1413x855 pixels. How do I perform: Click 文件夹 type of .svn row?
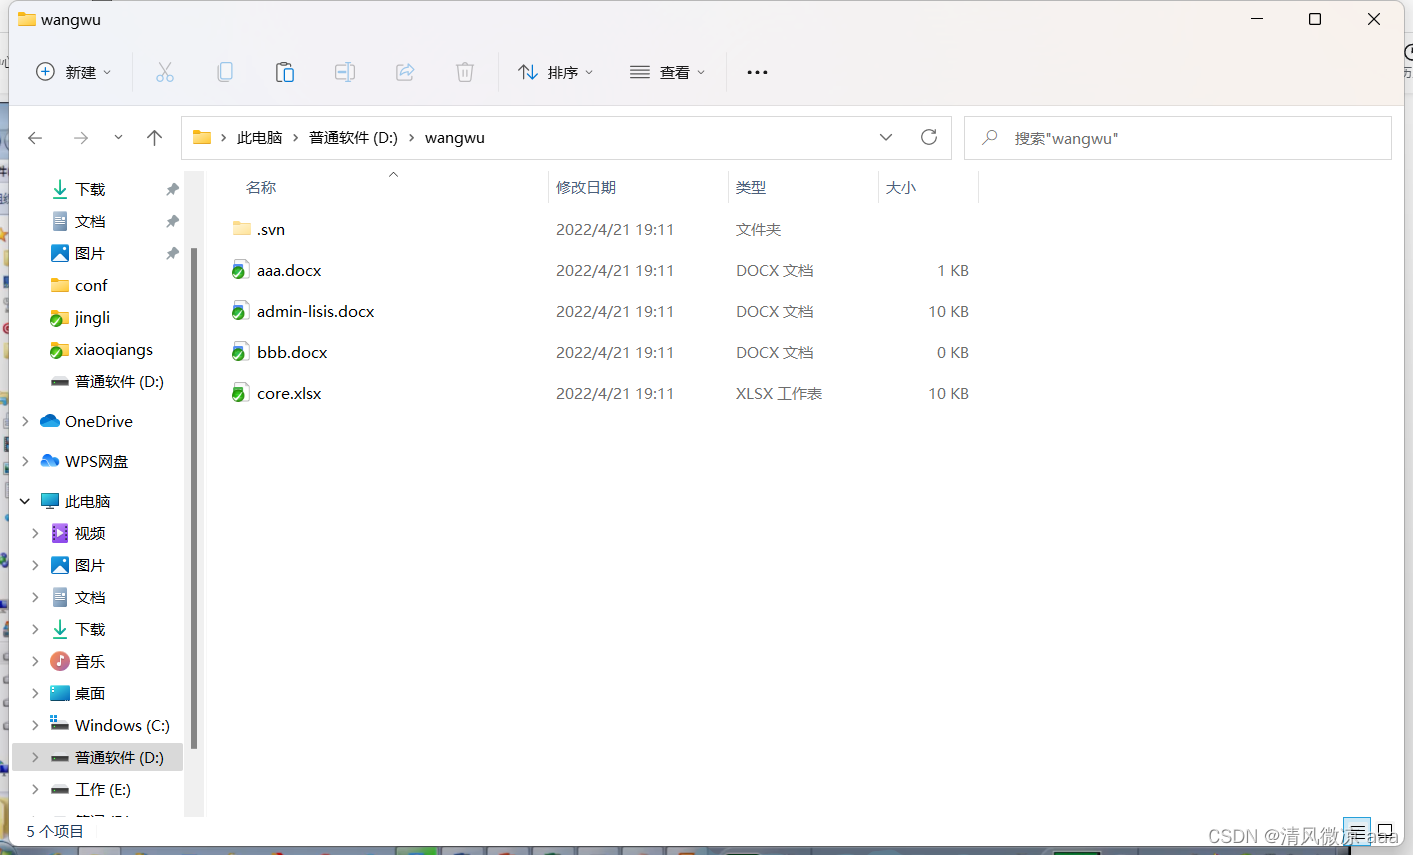758,229
